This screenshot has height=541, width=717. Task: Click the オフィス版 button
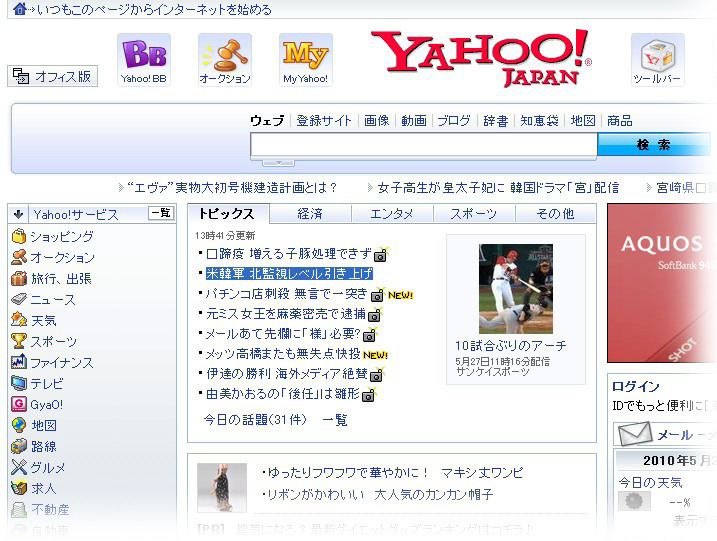pos(53,76)
